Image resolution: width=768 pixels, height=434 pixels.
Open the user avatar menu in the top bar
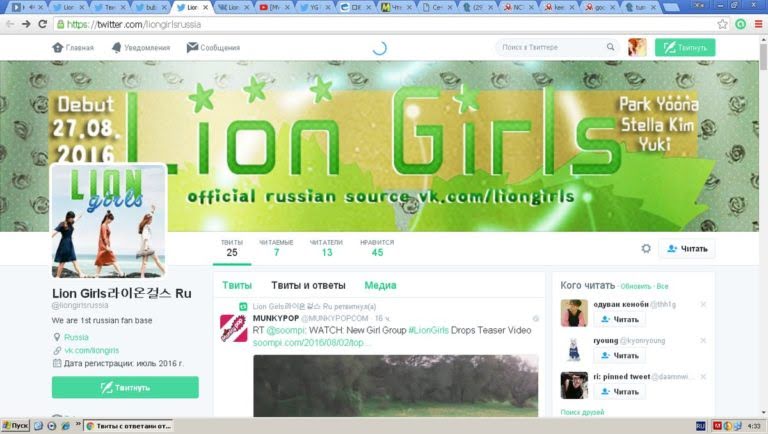click(637, 47)
